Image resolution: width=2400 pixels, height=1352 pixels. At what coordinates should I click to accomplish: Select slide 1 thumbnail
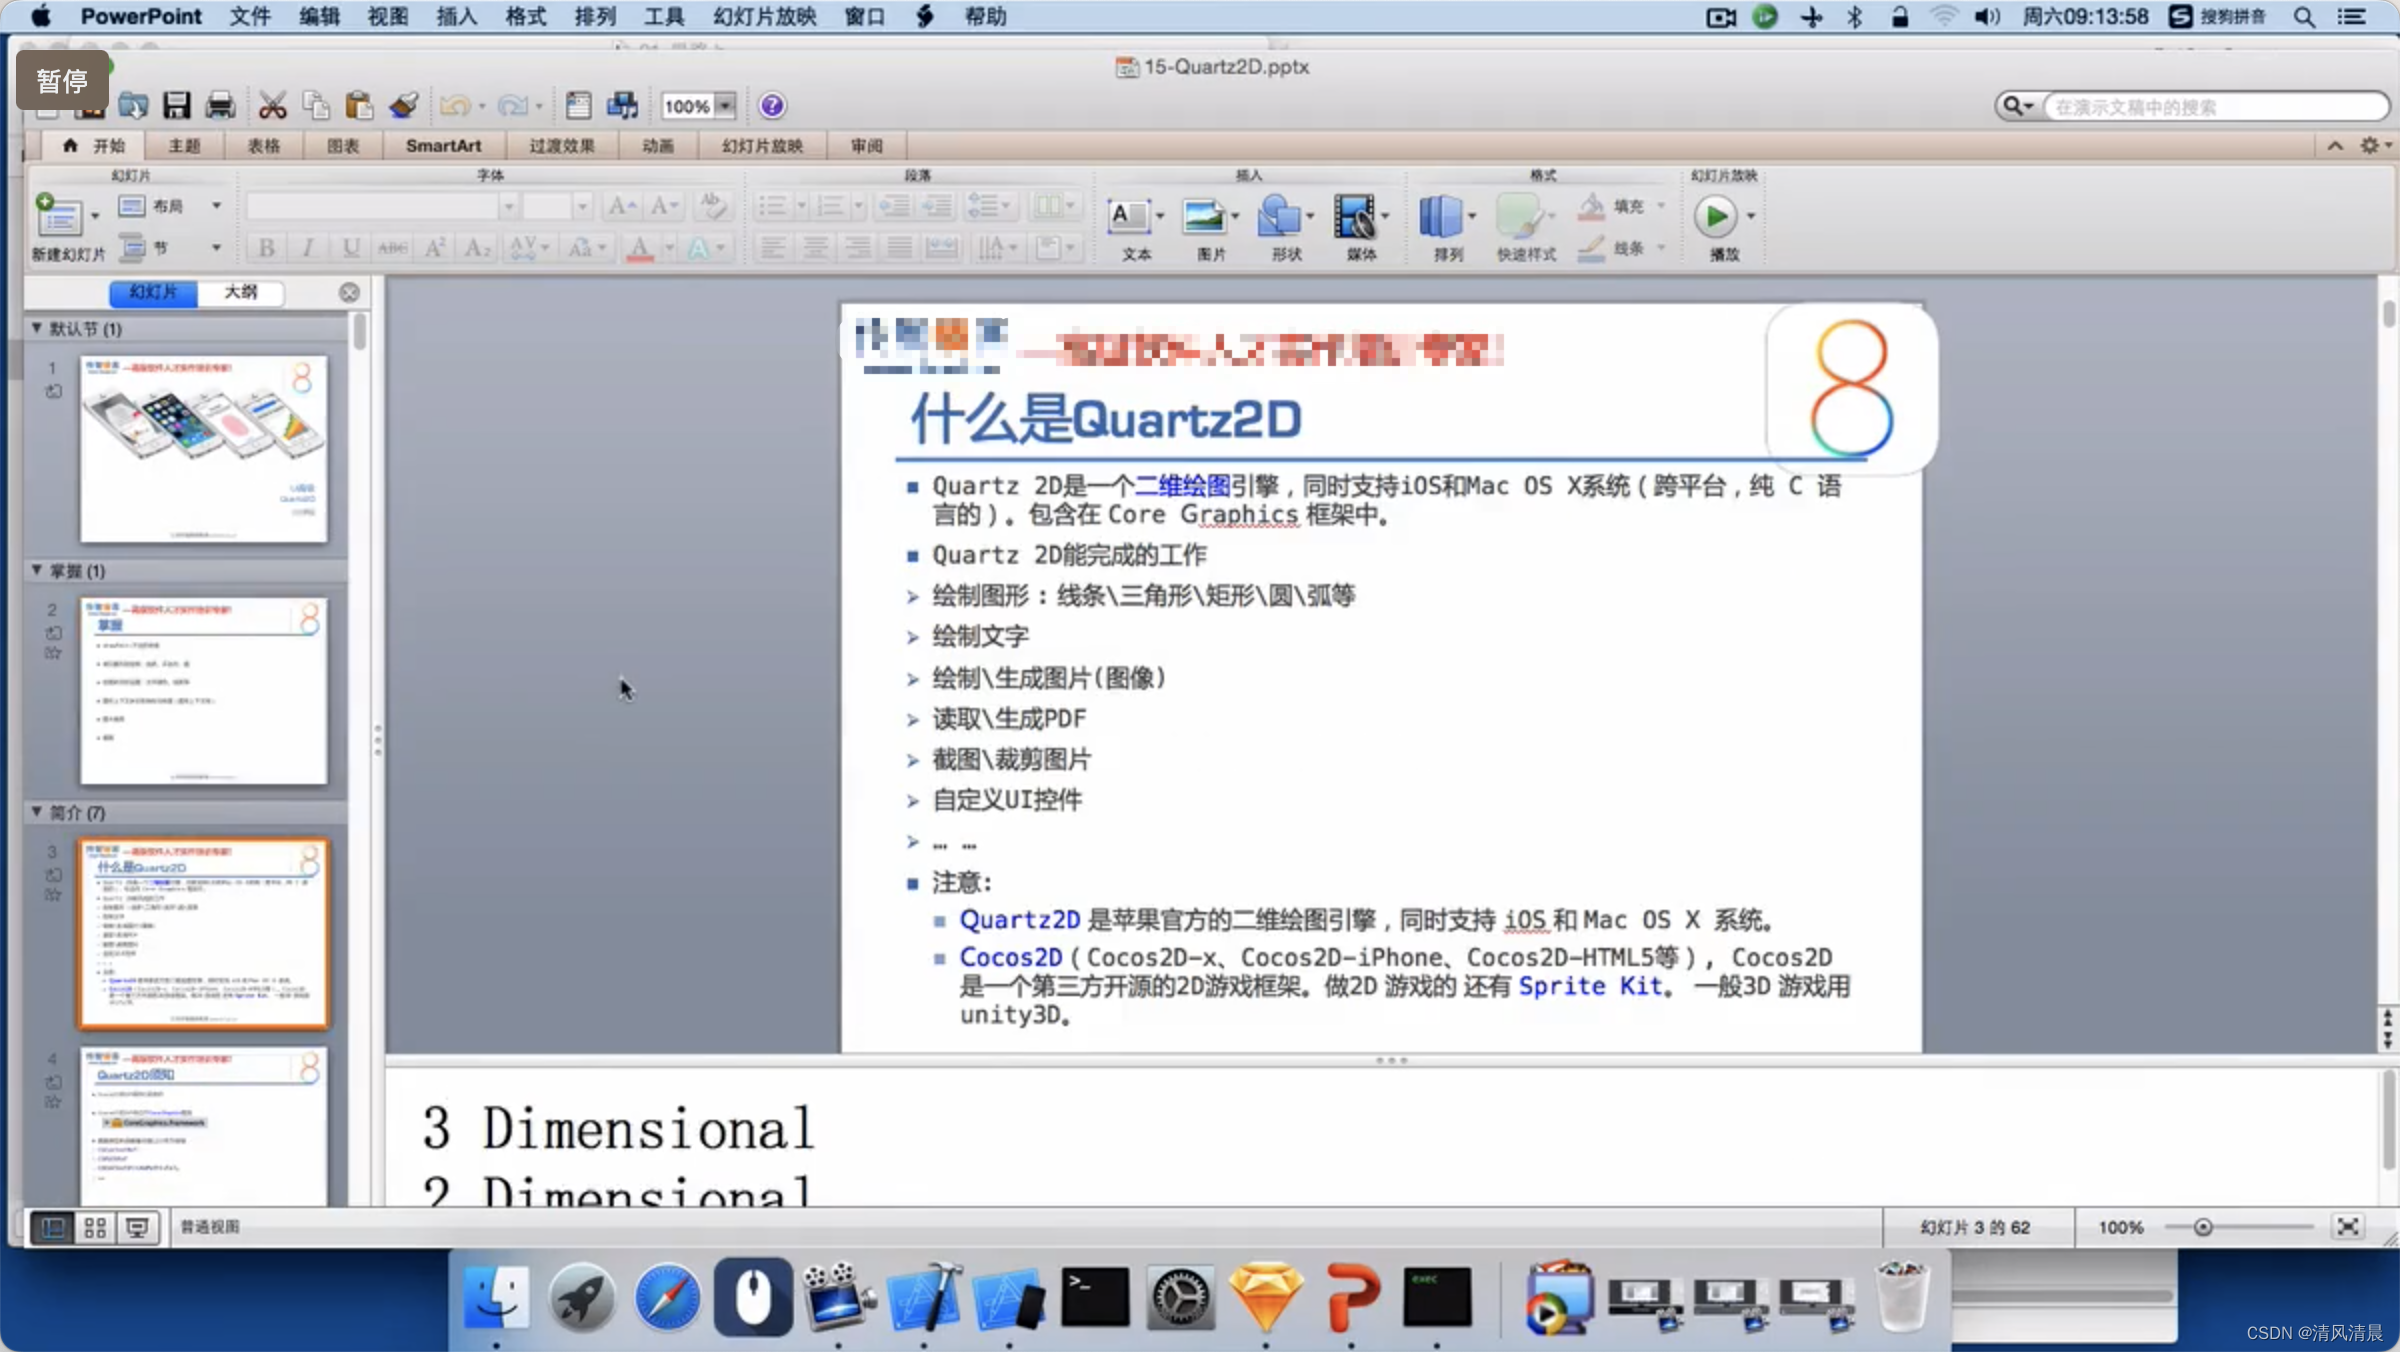coord(204,449)
